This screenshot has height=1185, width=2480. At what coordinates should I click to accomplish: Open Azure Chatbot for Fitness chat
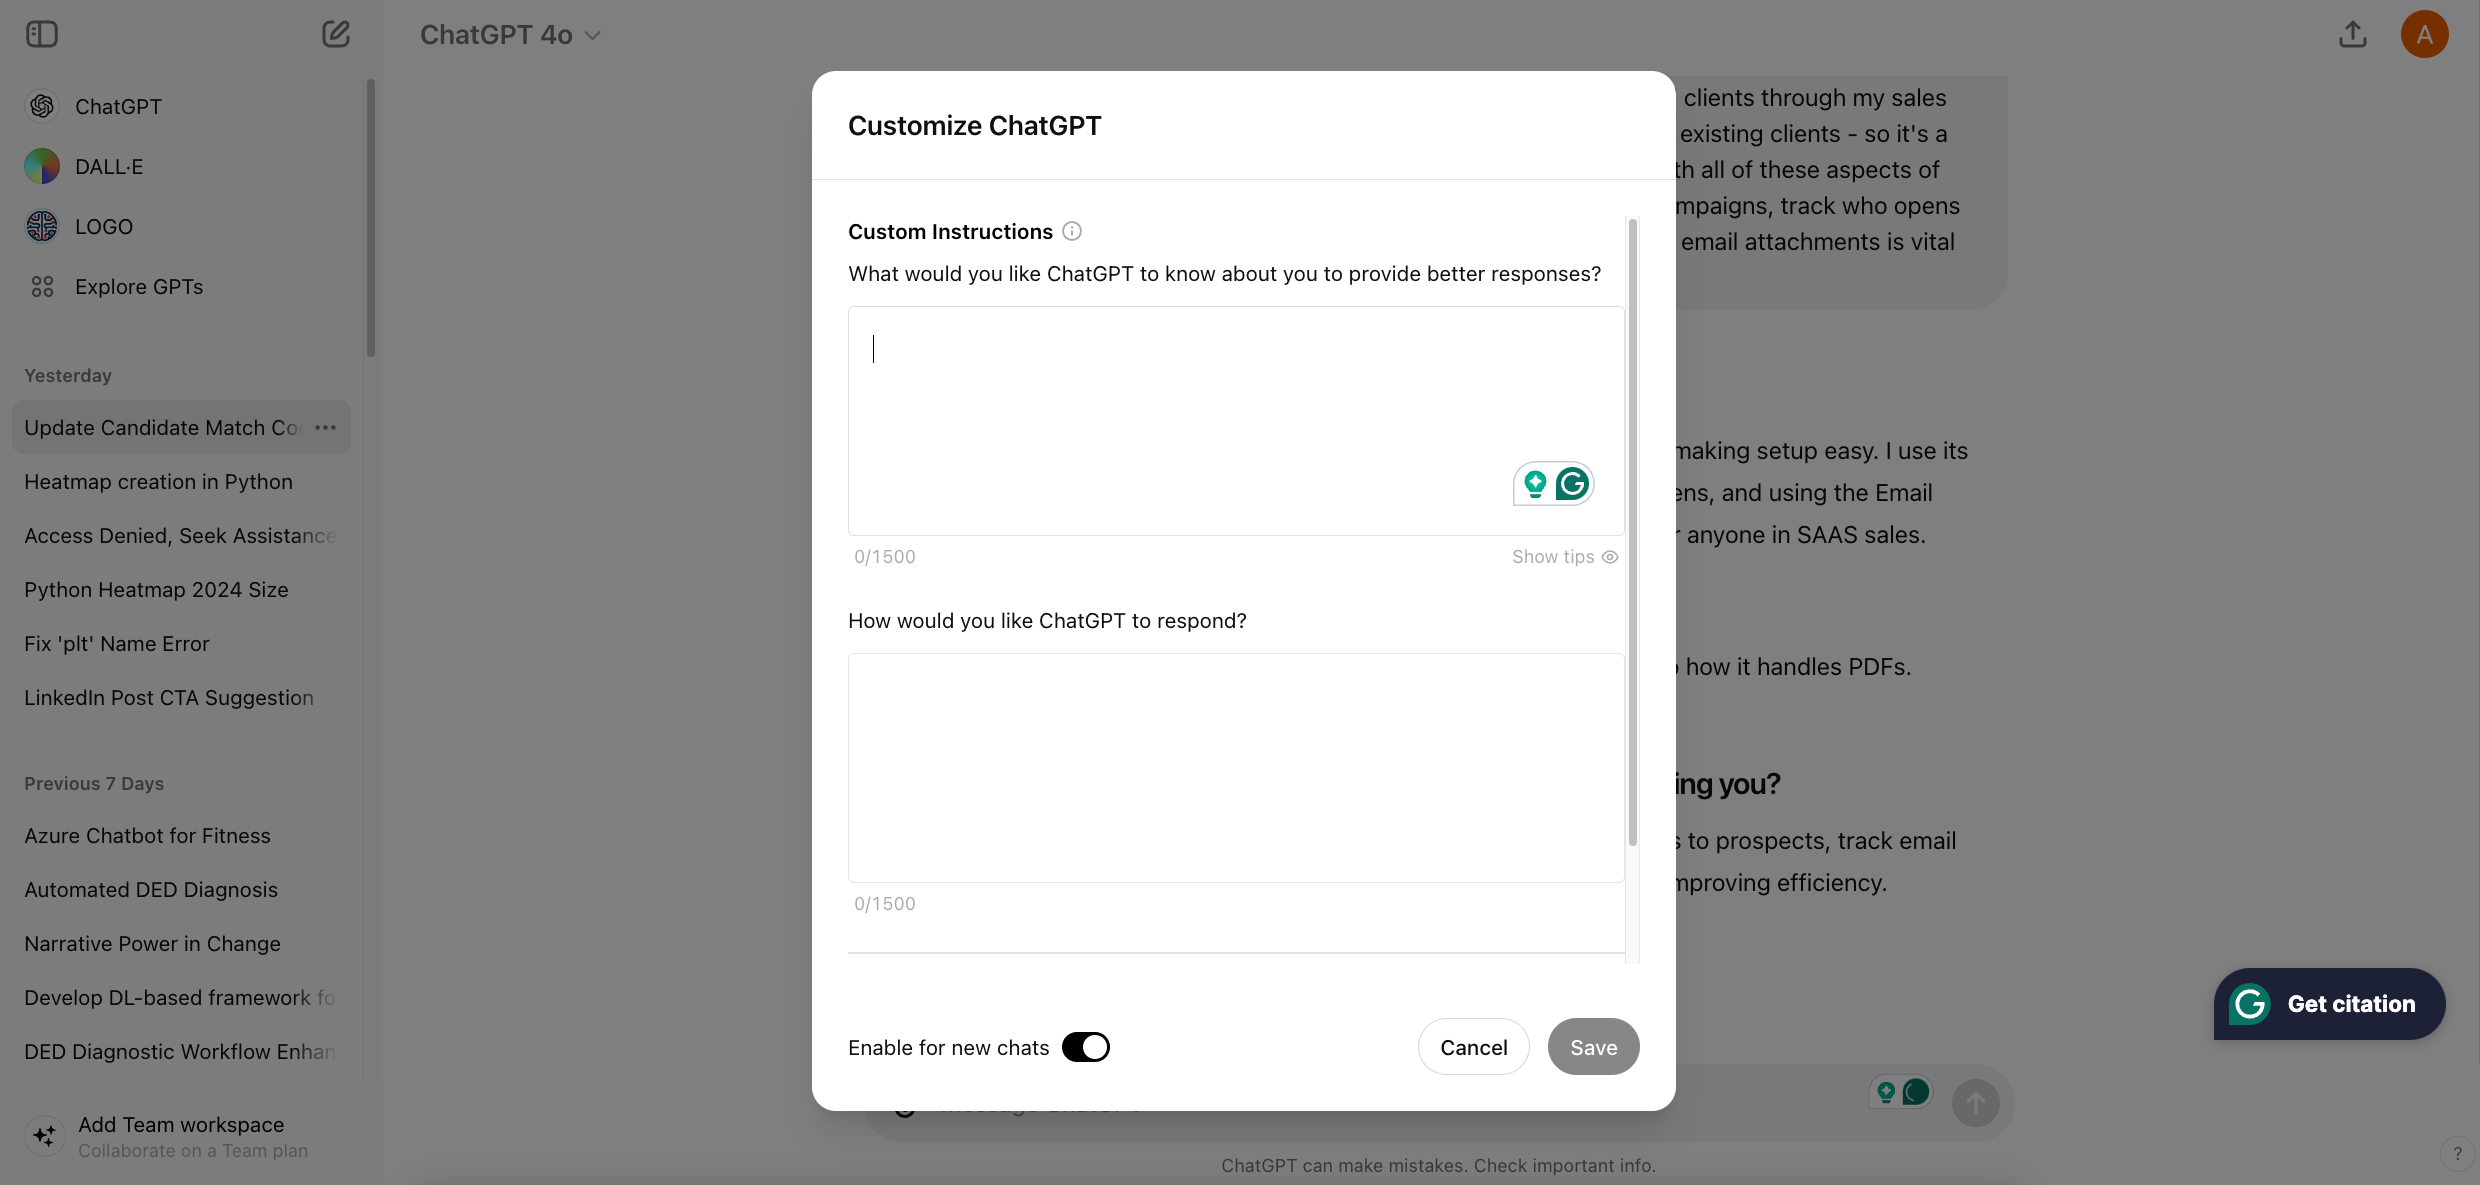[x=147, y=835]
